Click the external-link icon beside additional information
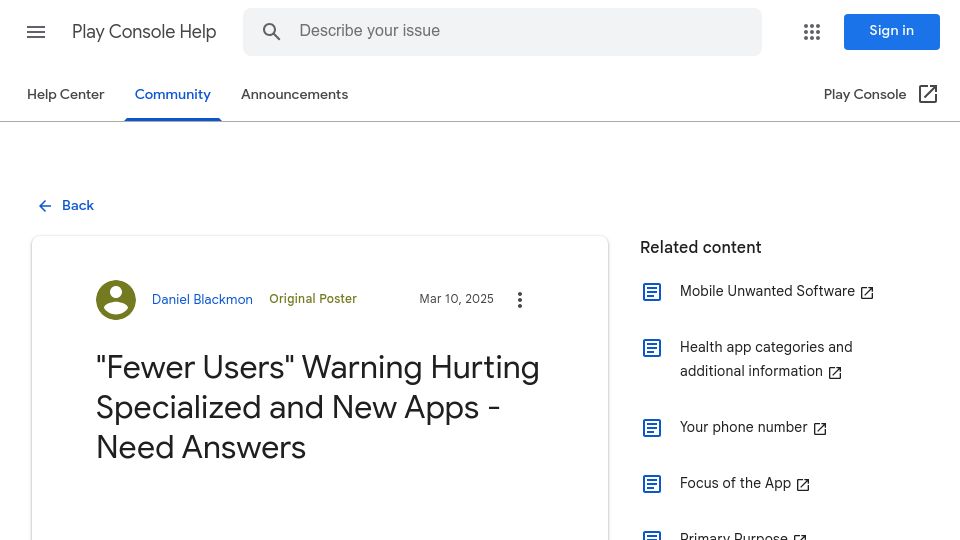Viewport: 960px width, 540px height. (835, 373)
